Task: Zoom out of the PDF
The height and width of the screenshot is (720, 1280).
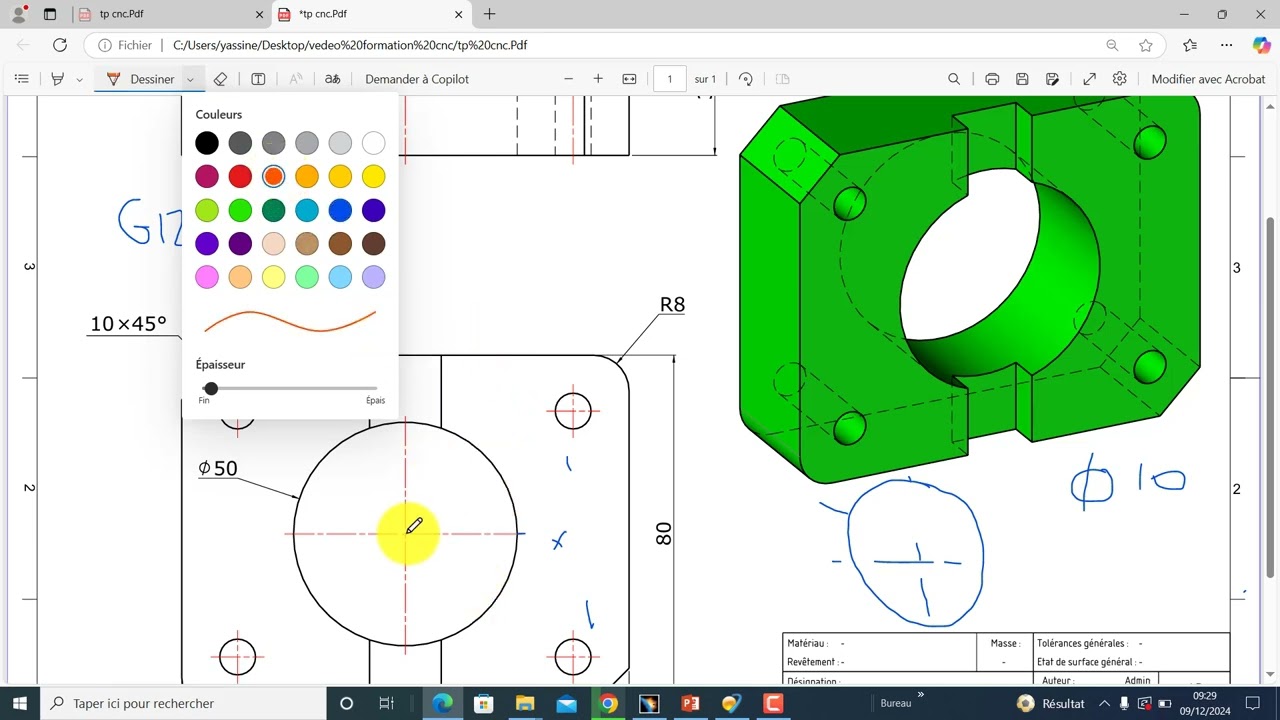Action: [569, 79]
